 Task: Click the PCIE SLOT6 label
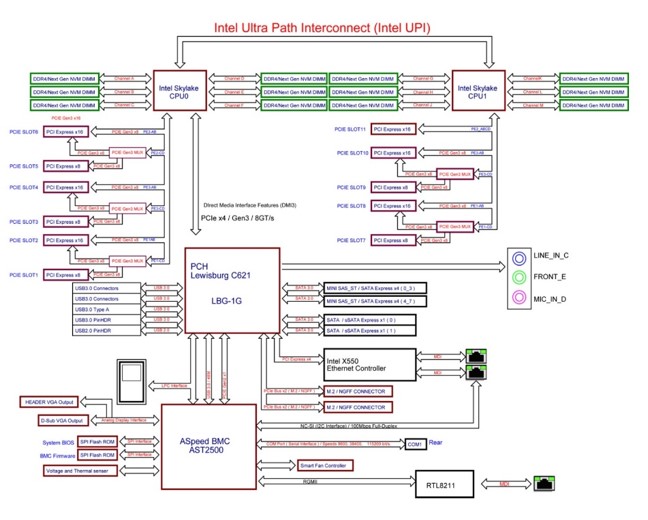(x=24, y=132)
